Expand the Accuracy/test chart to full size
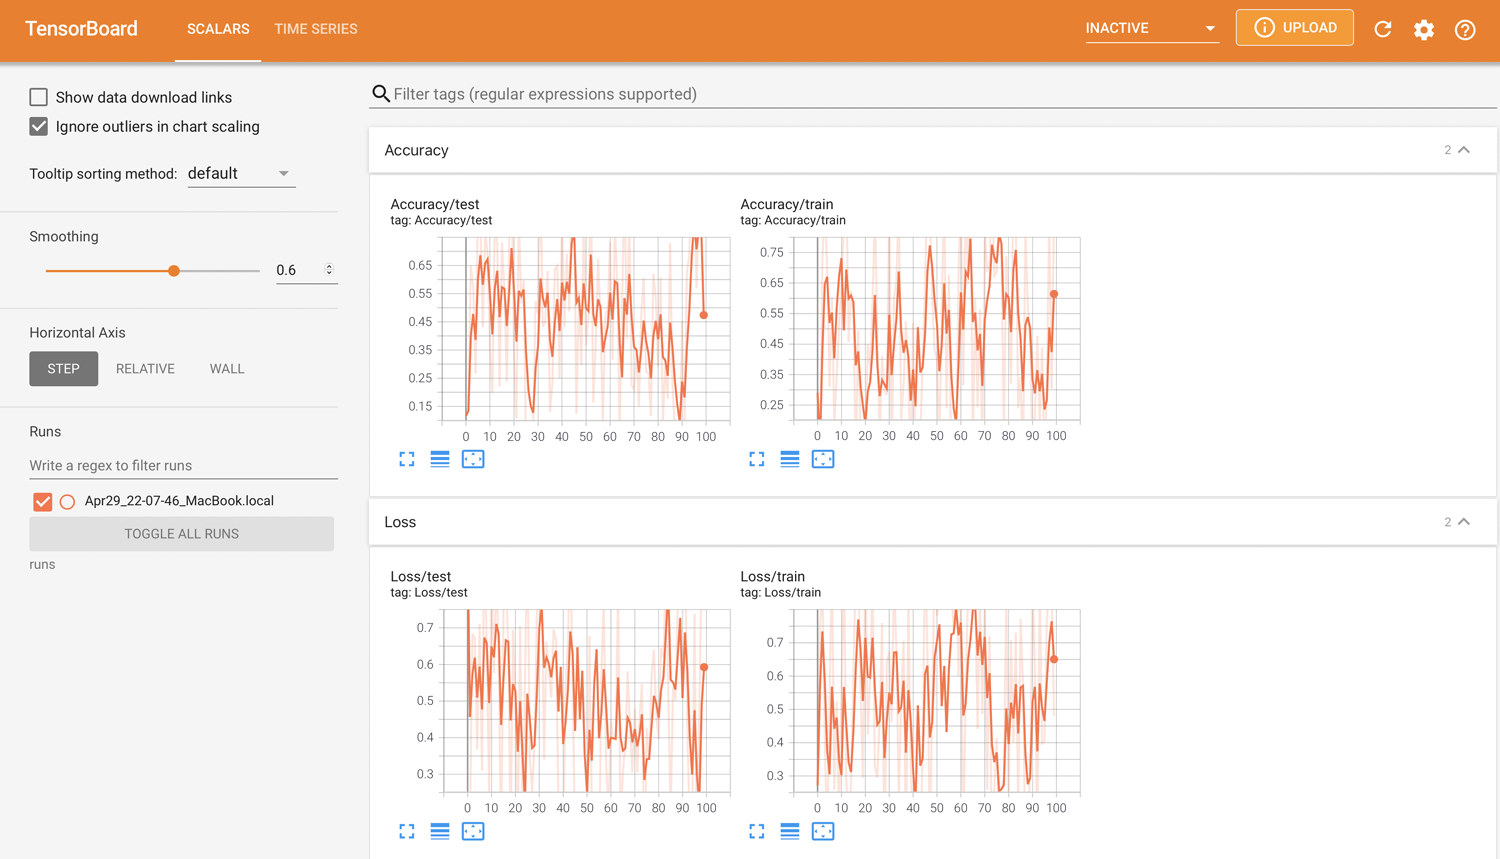 point(406,459)
